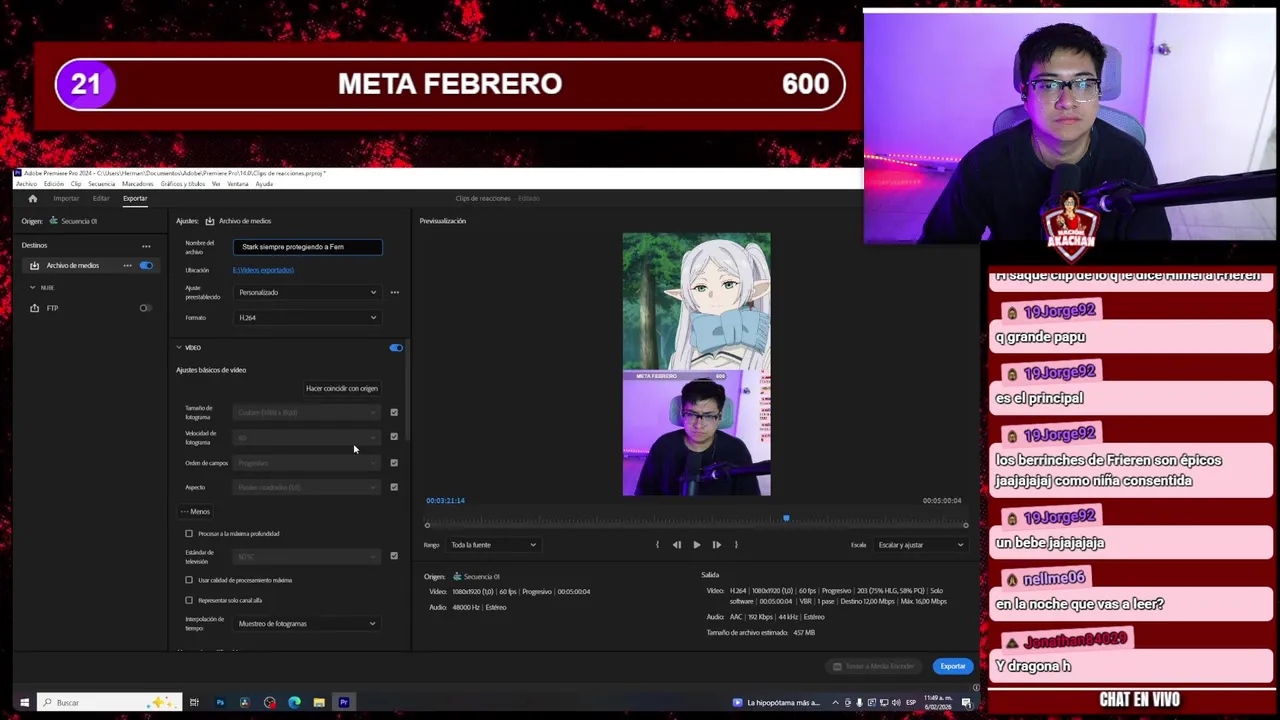
Task: Click the Exportar button
Action: 953,666
